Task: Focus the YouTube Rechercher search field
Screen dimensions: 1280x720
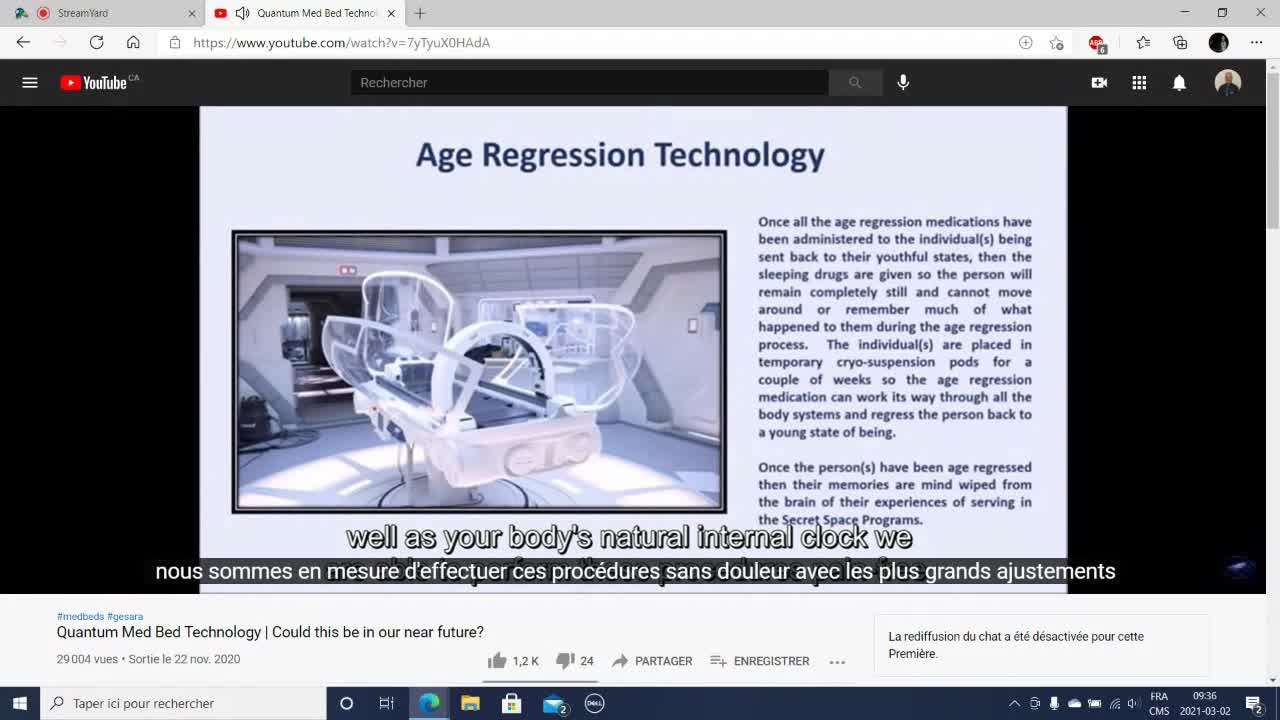Action: pos(590,83)
